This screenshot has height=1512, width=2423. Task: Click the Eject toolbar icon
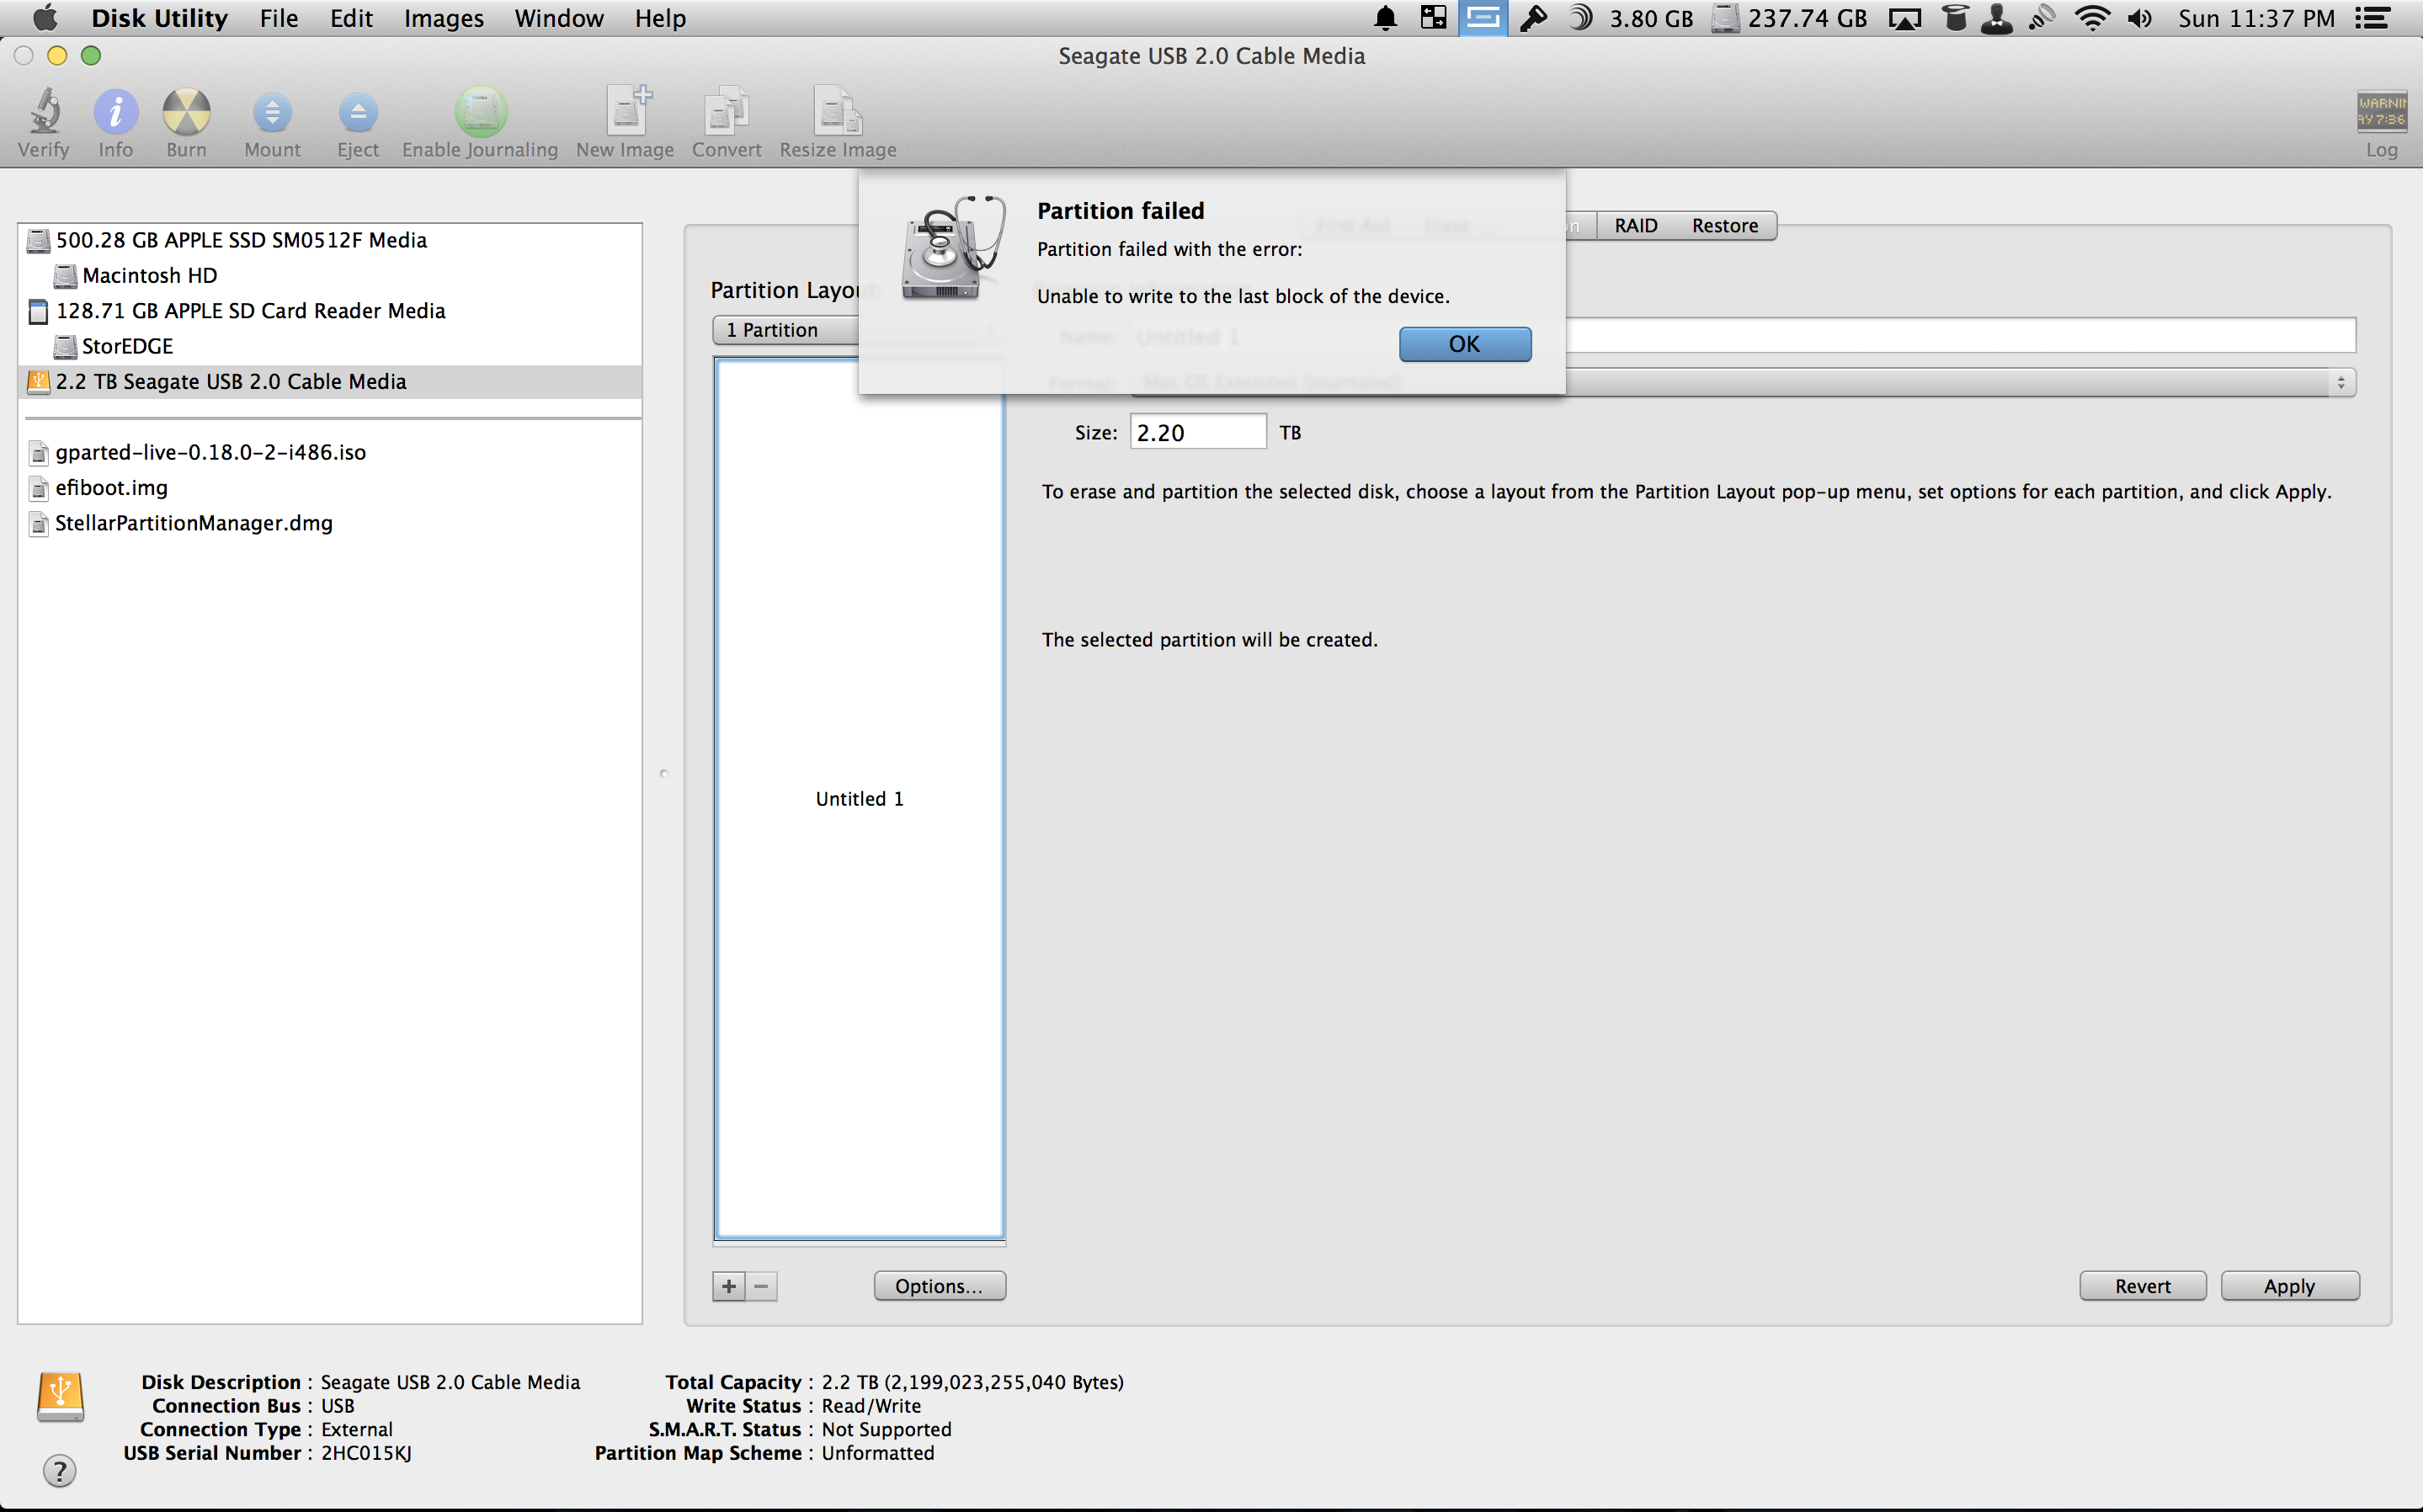coord(358,112)
